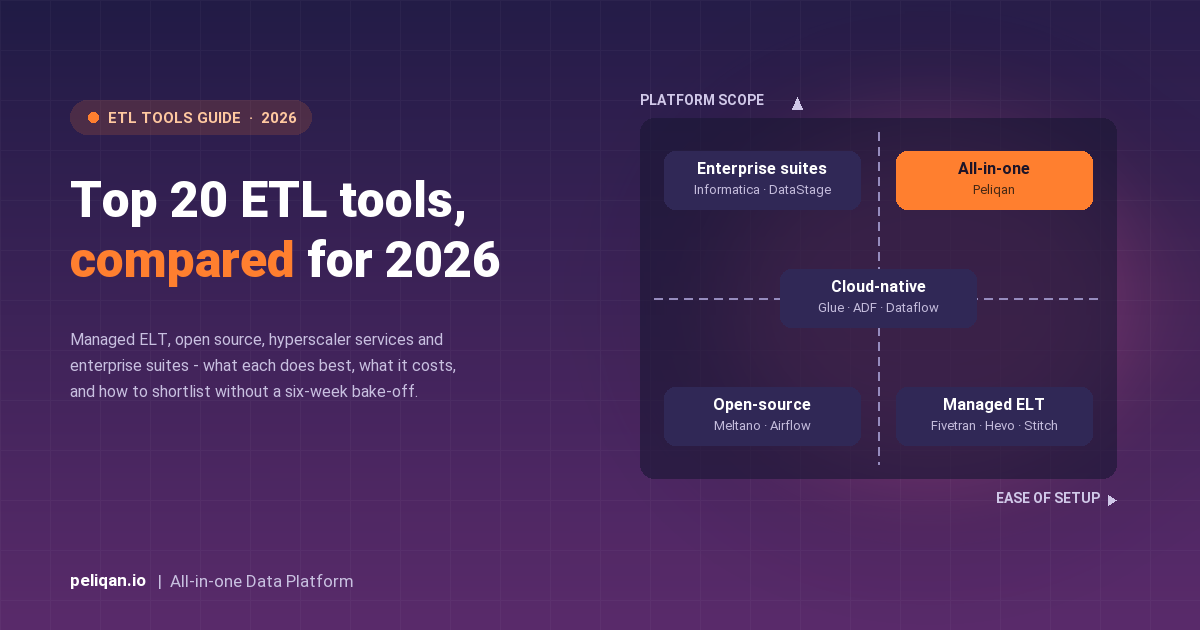Click 'Meltano · Airflow' subtitle text
This screenshot has width=1200, height=630.
coord(762,426)
